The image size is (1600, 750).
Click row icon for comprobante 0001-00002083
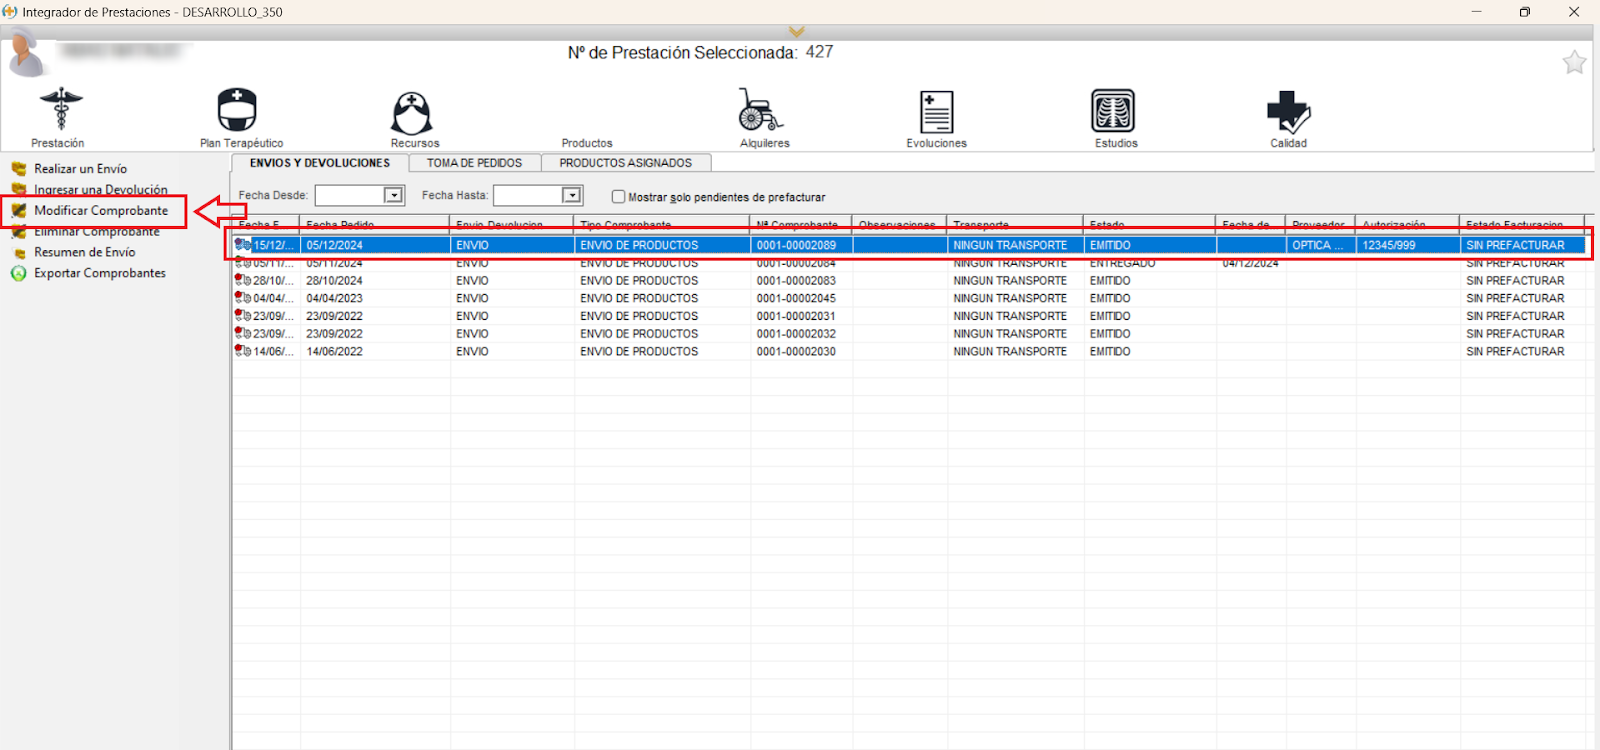click(243, 280)
